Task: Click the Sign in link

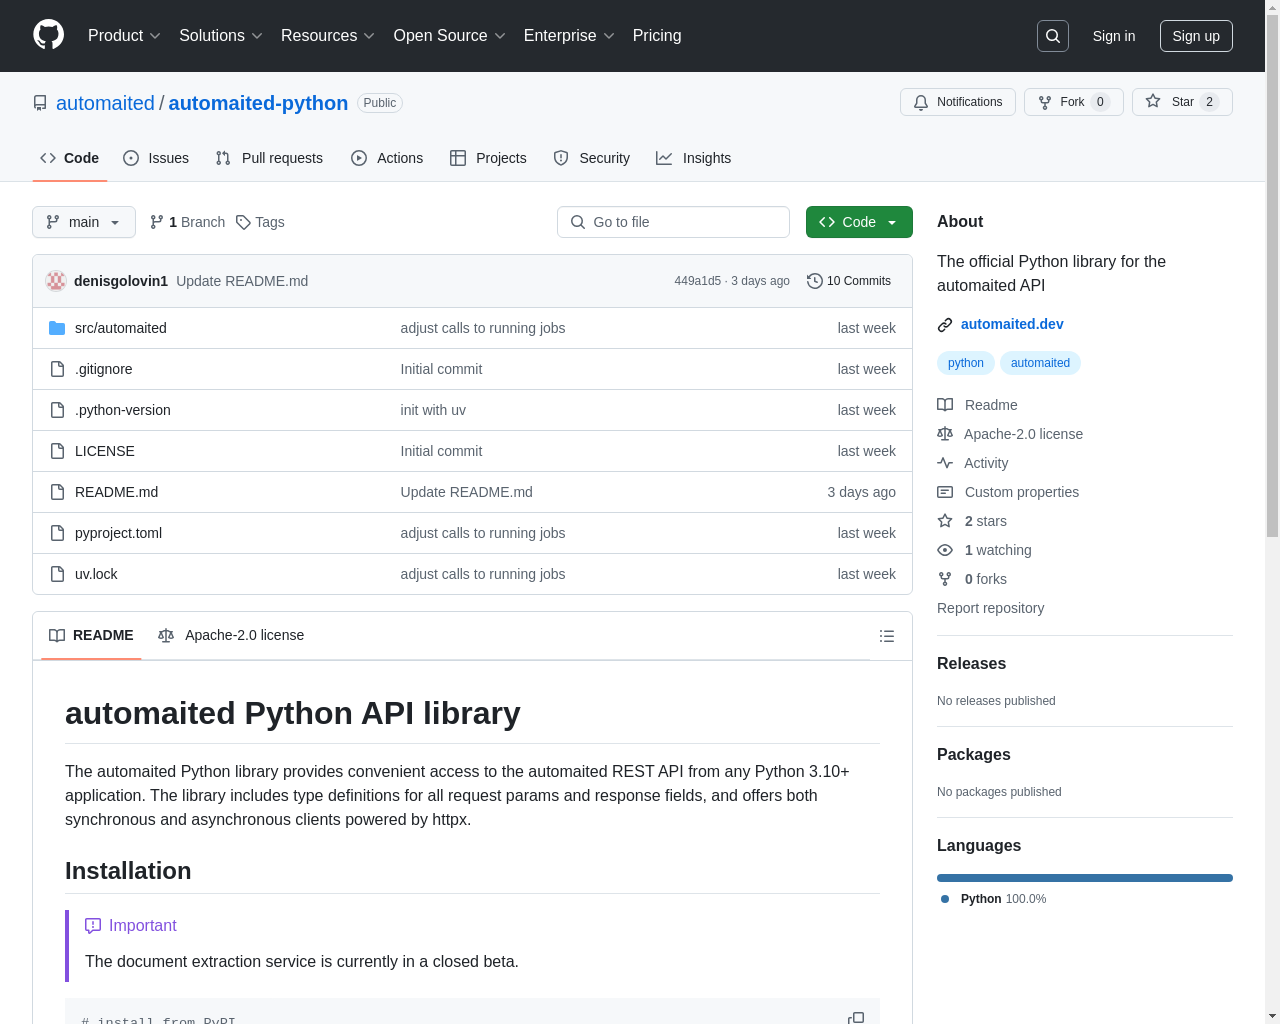Action: pyautogui.click(x=1114, y=36)
